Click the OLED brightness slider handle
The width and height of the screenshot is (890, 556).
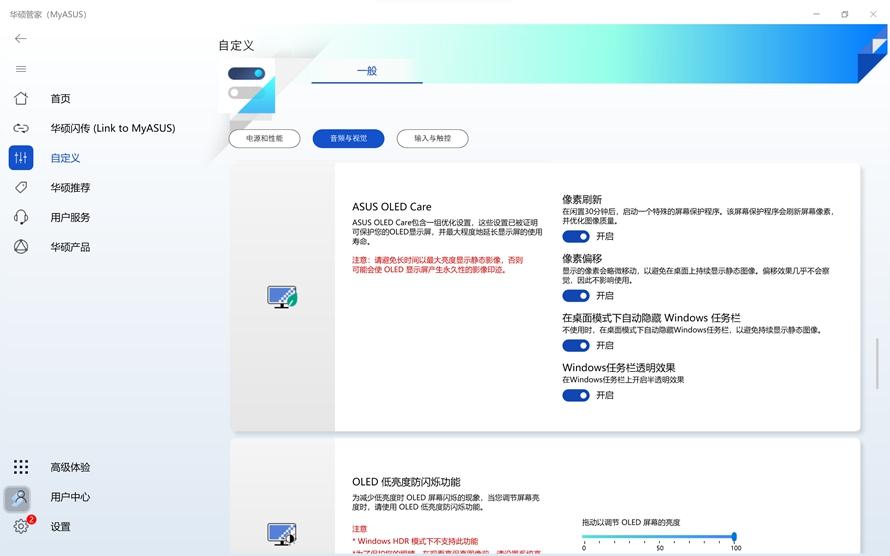734,537
